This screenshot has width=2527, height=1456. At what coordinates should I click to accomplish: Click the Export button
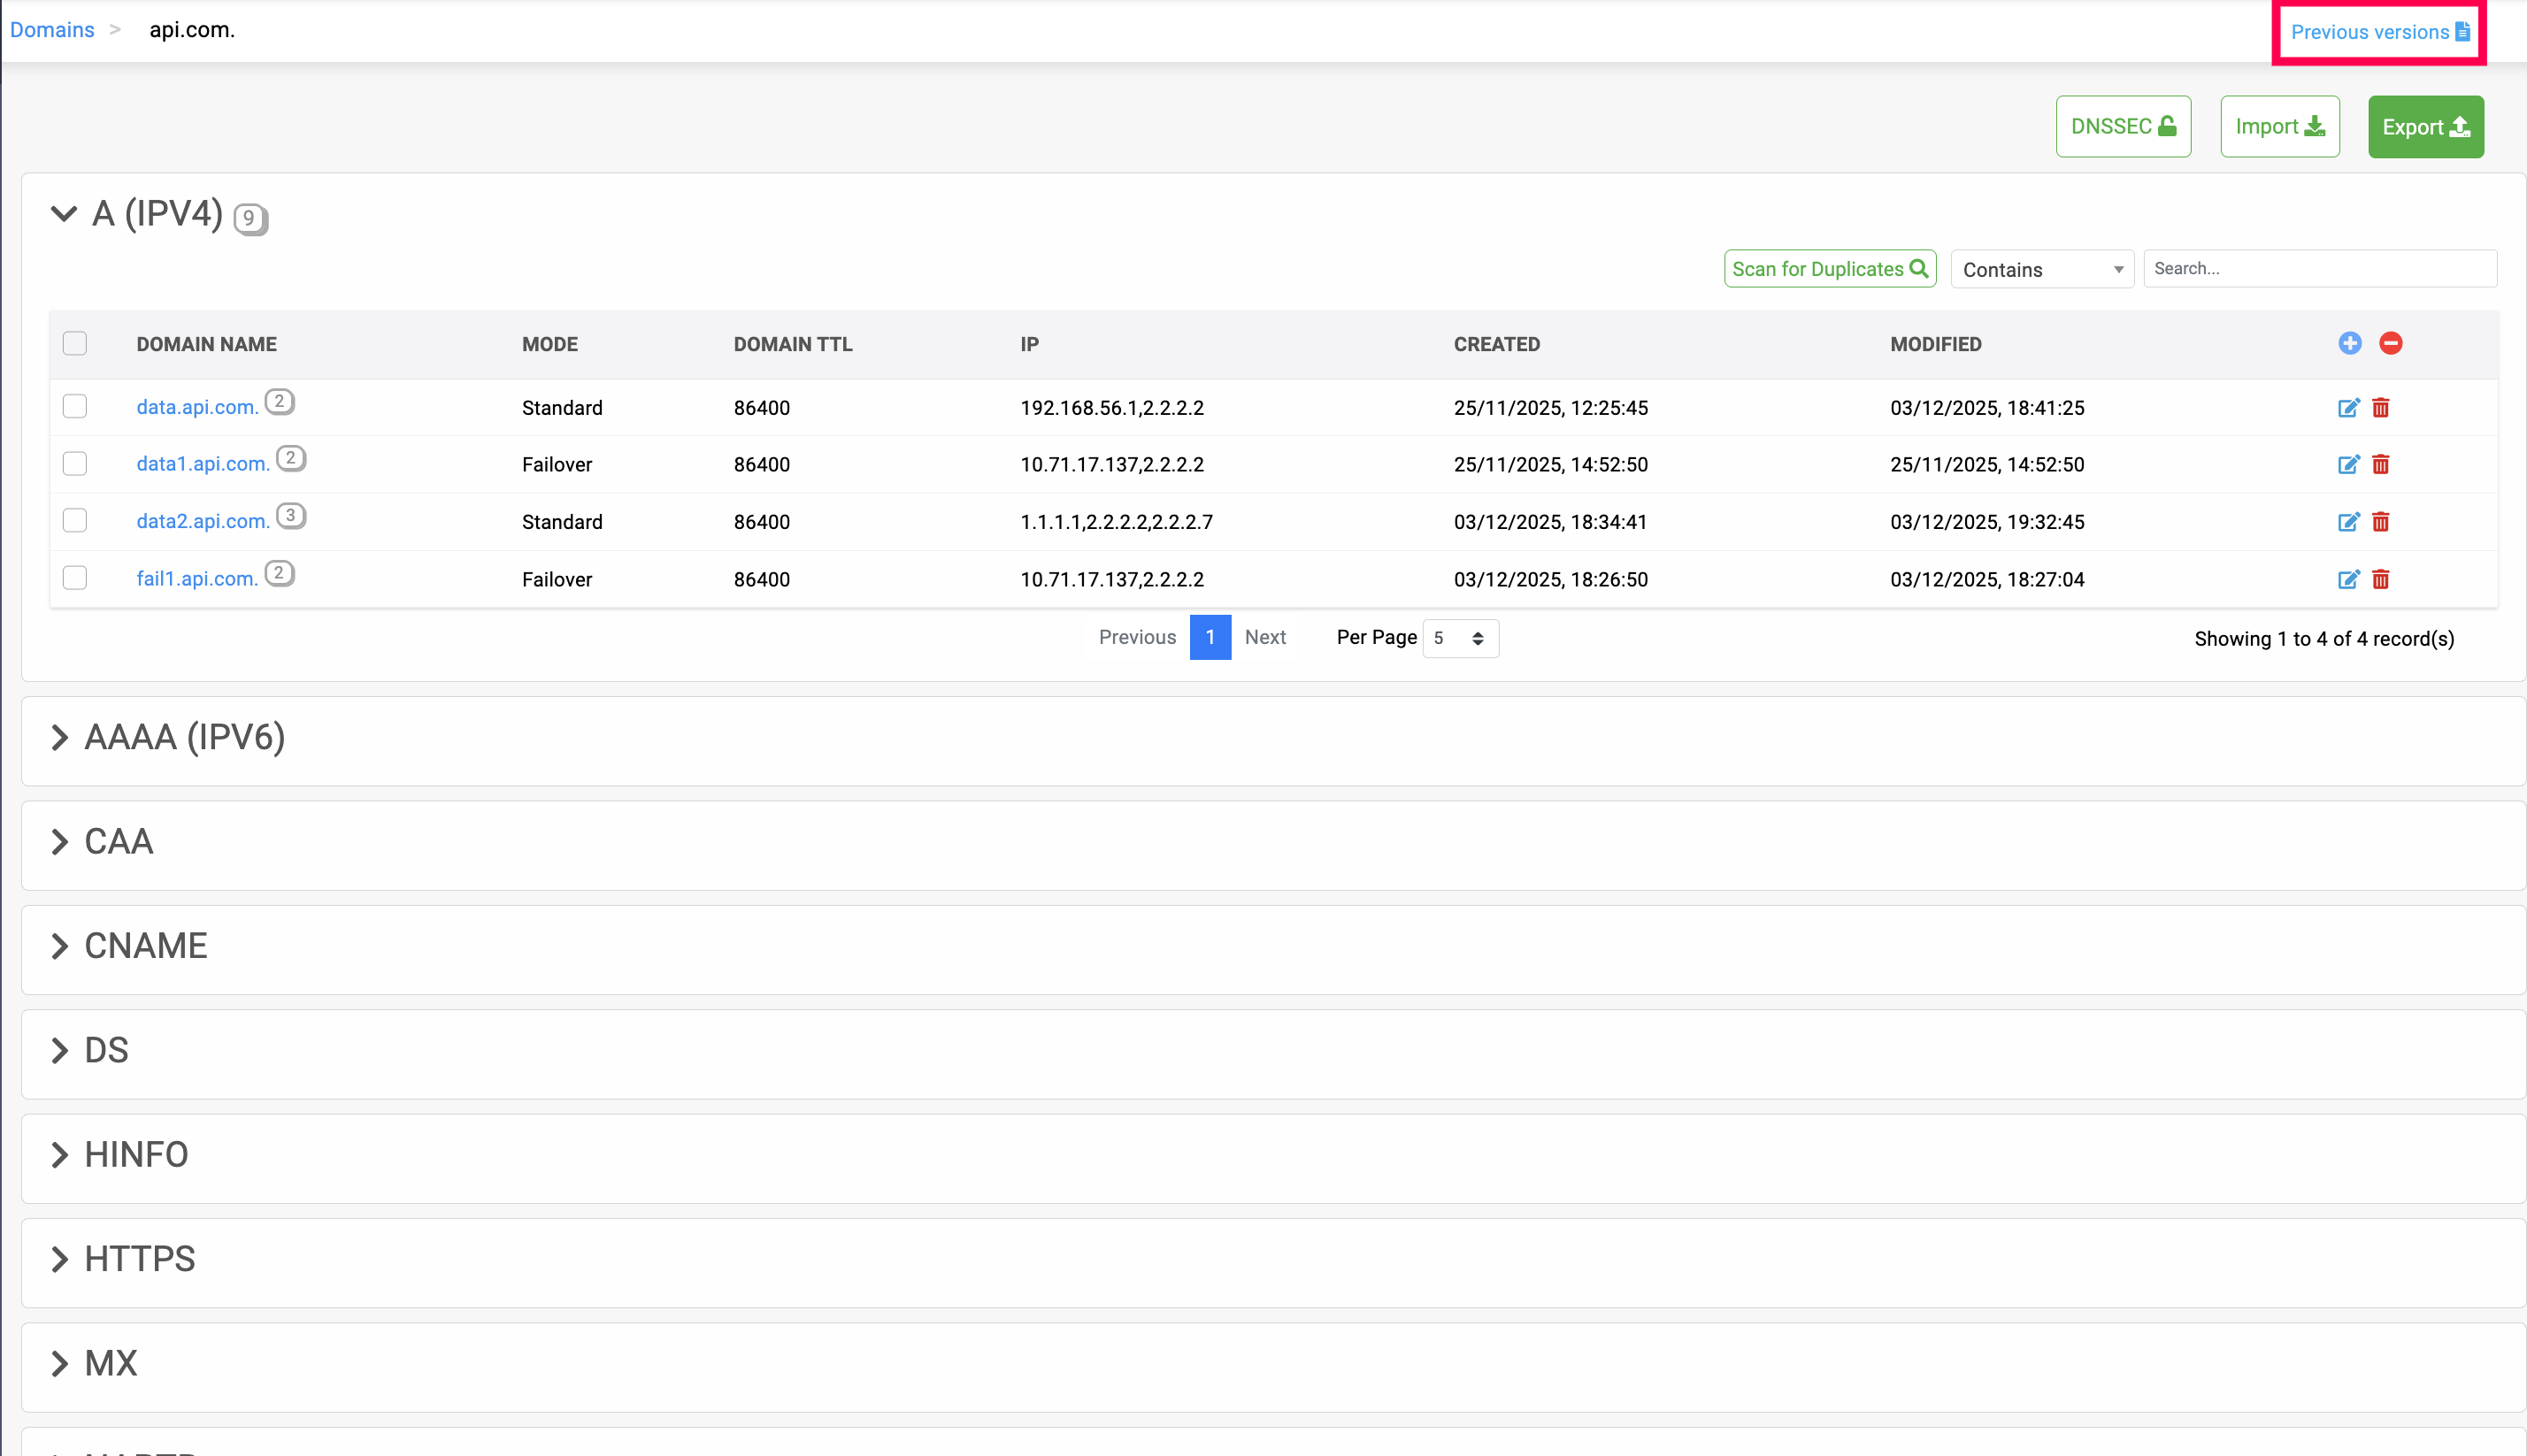[2425, 127]
